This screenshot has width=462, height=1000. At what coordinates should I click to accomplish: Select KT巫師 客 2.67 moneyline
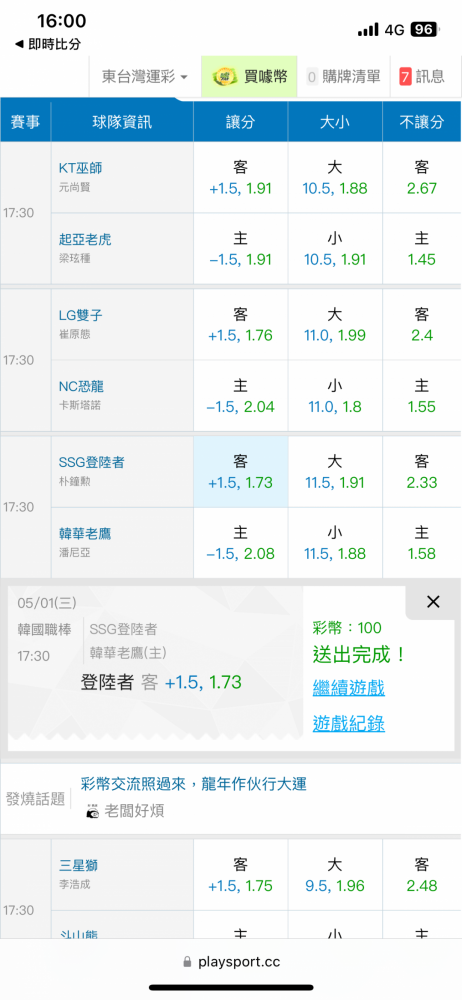pyautogui.click(x=422, y=178)
